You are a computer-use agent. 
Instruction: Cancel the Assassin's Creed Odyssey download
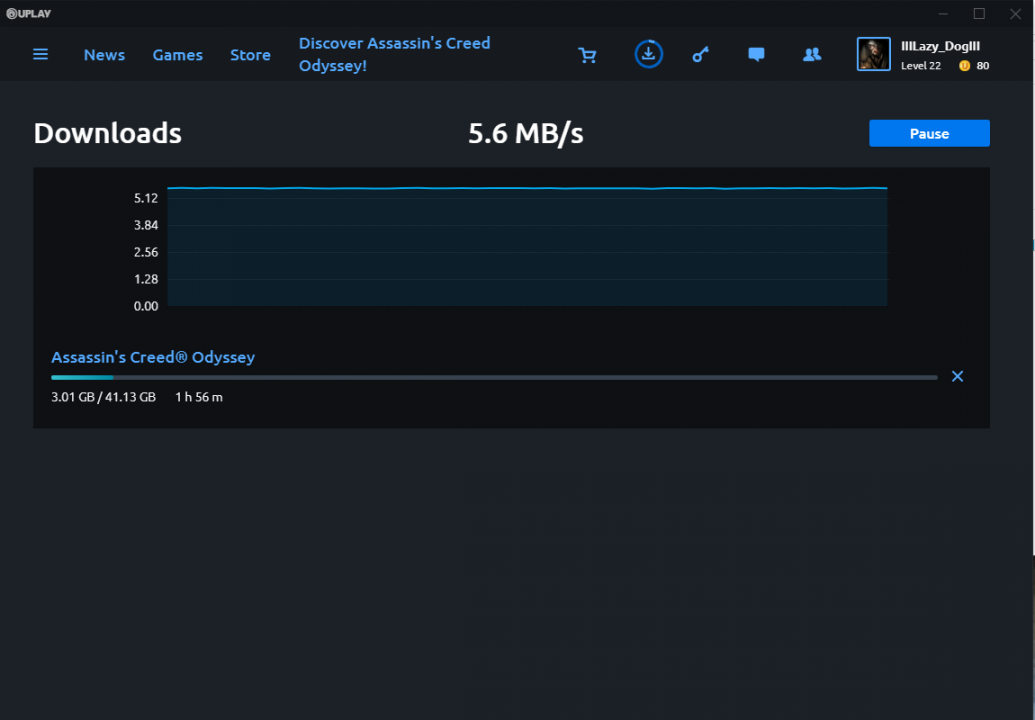tap(957, 376)
